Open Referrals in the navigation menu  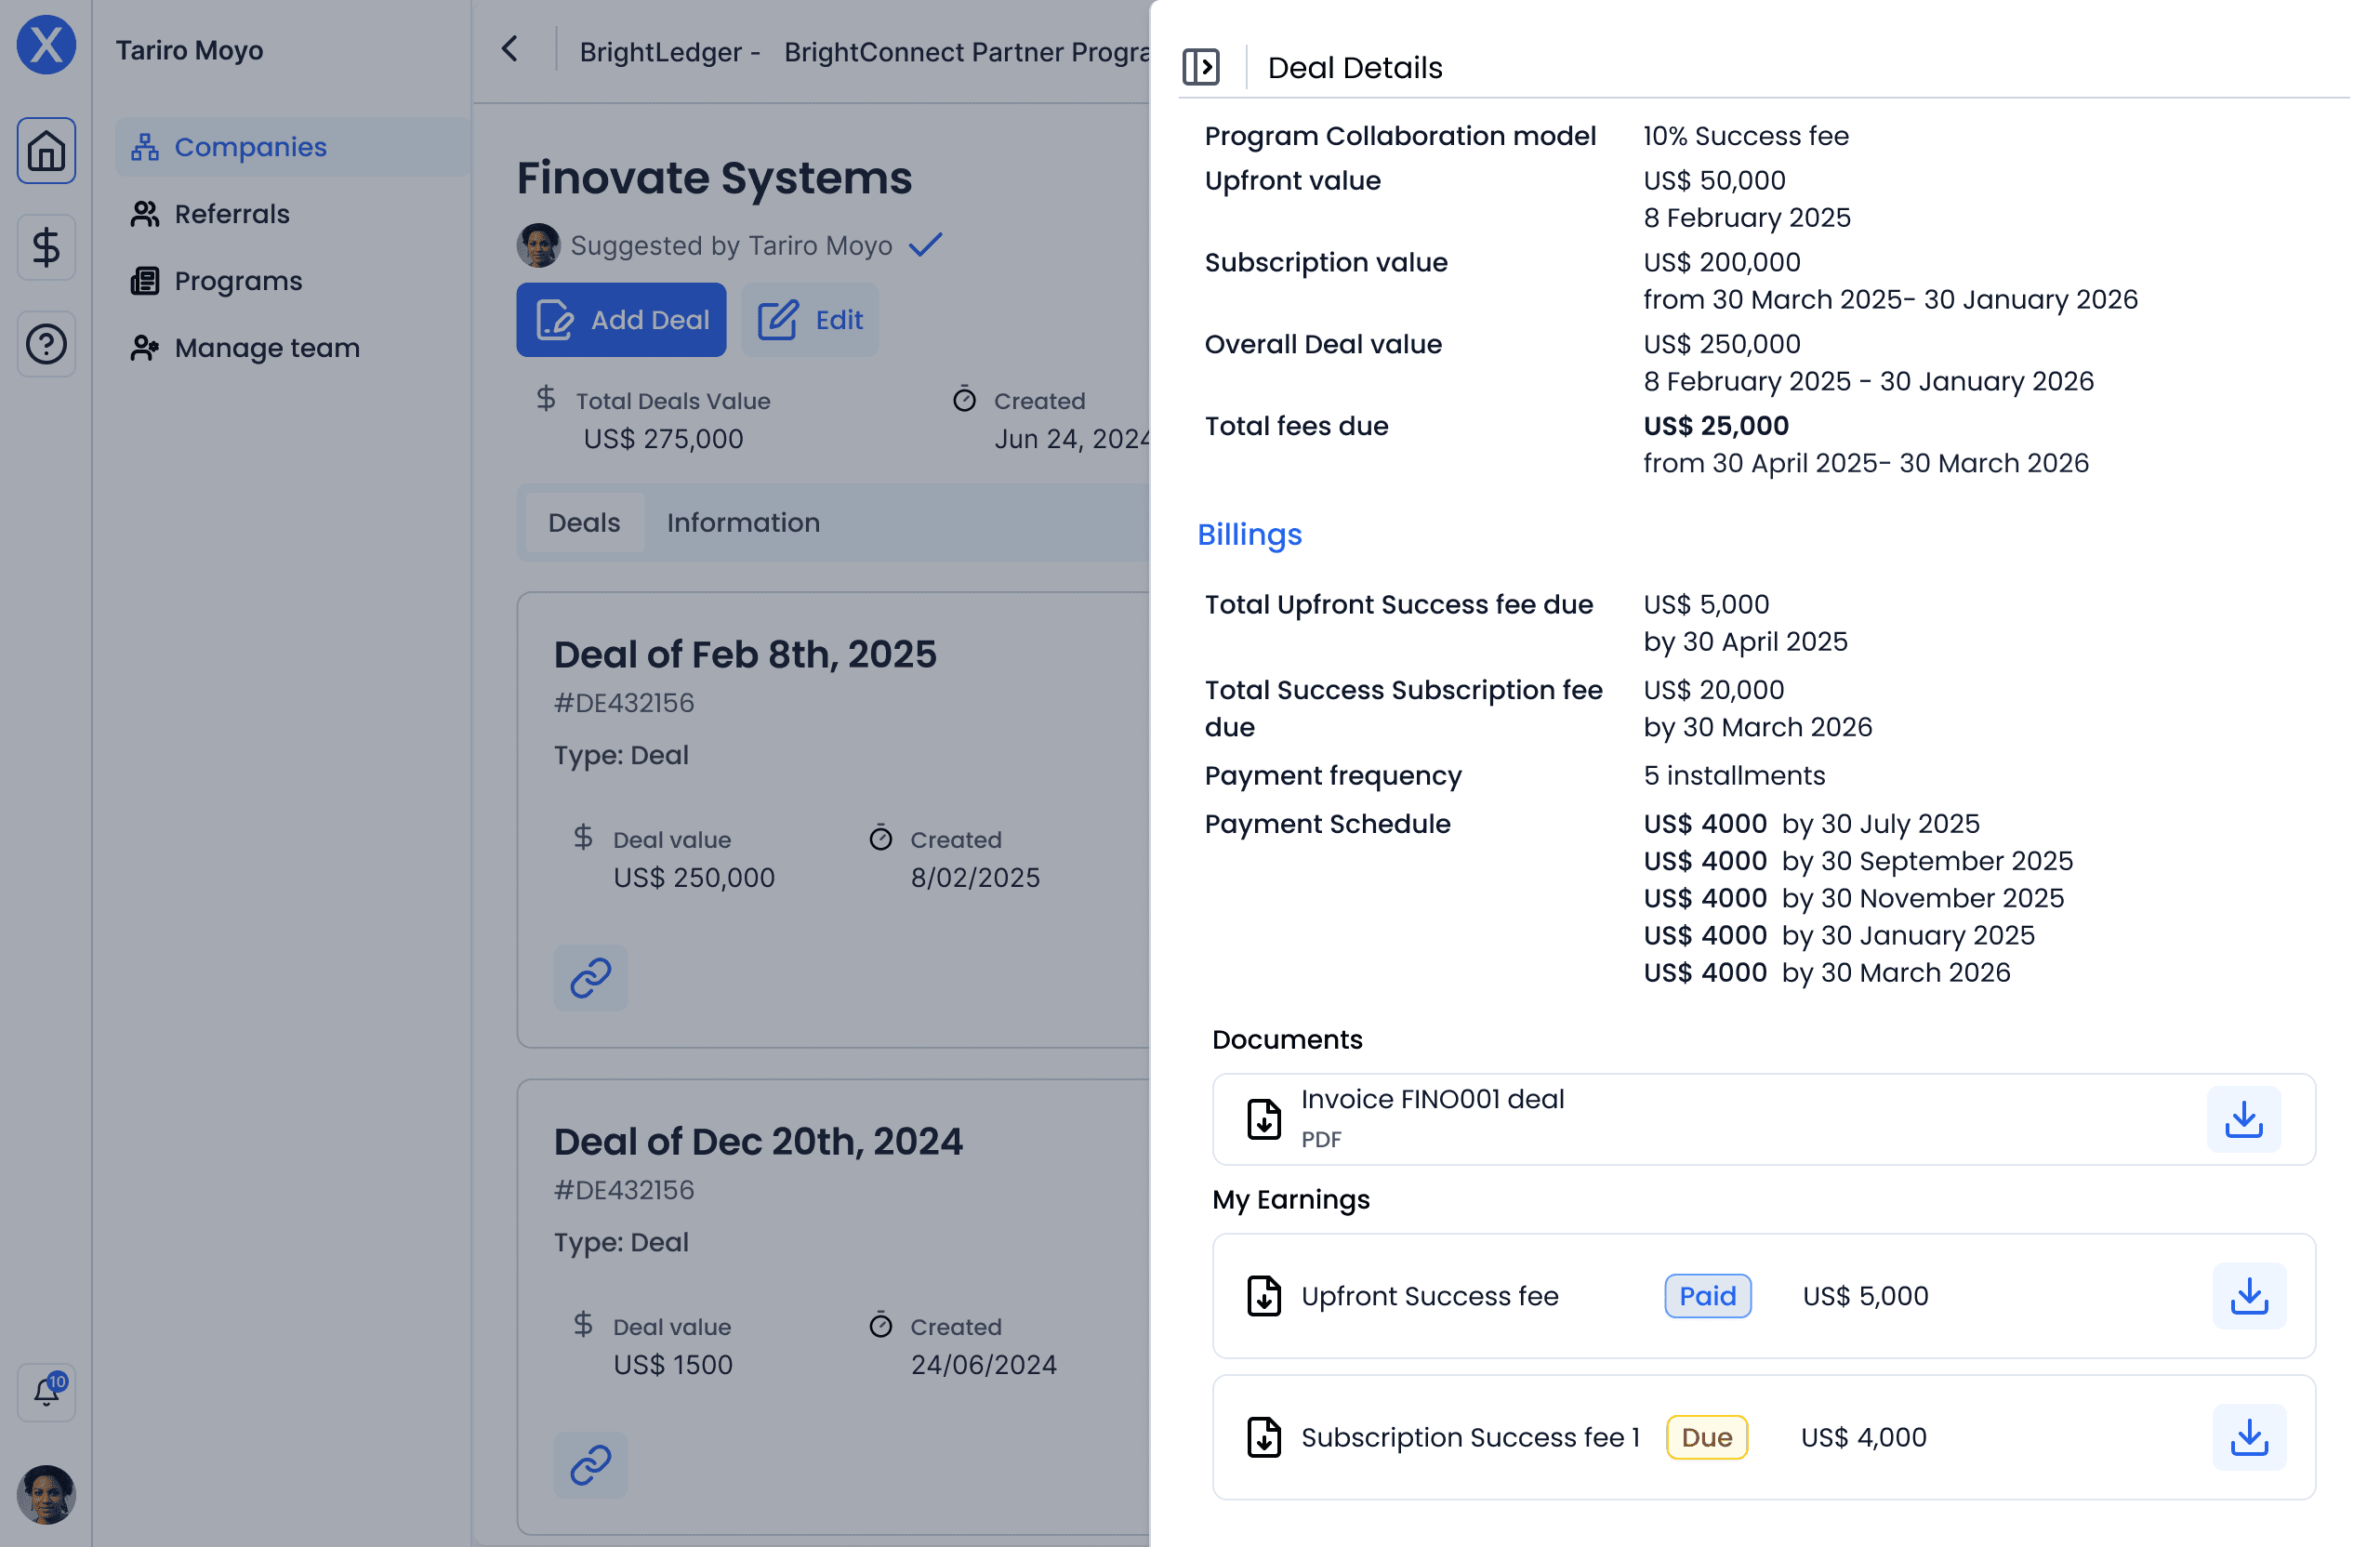tap(231, 214)
